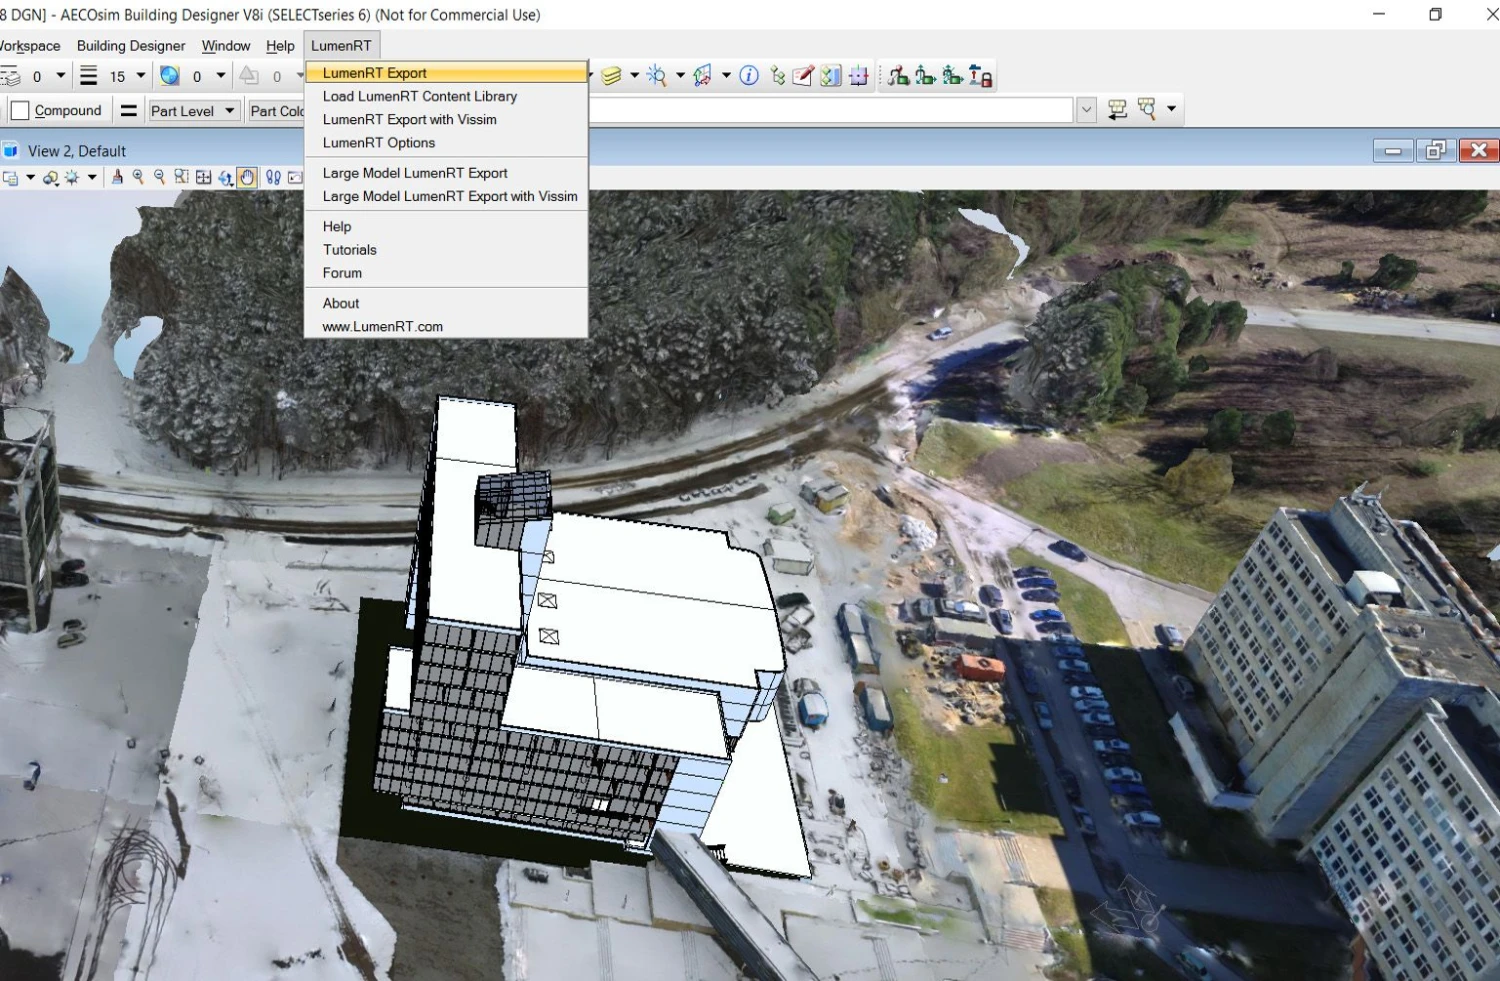Click the line weight icon
The image size is (1500, 981).
coord(89,76)
